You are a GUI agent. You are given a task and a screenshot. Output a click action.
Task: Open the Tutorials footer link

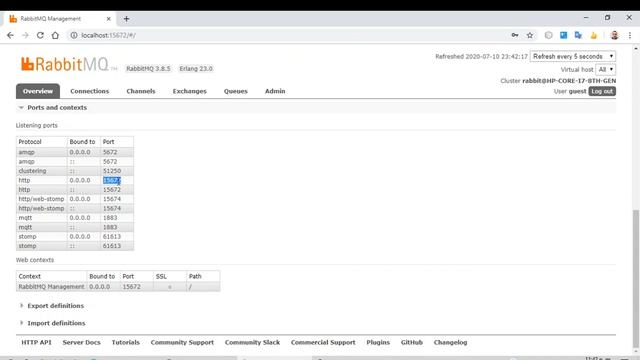point(126,342)
